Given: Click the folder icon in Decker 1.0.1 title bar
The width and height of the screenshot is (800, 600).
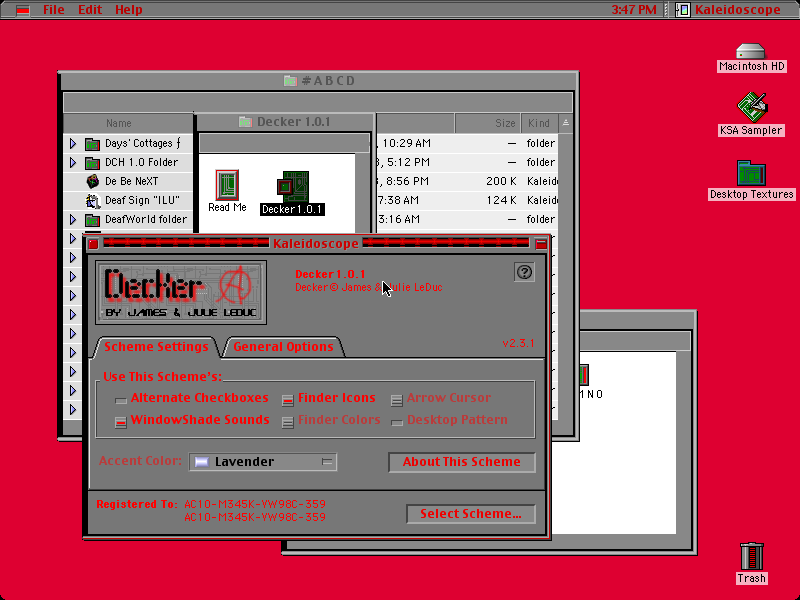Looking at the screenshot, I should point(245,122).
